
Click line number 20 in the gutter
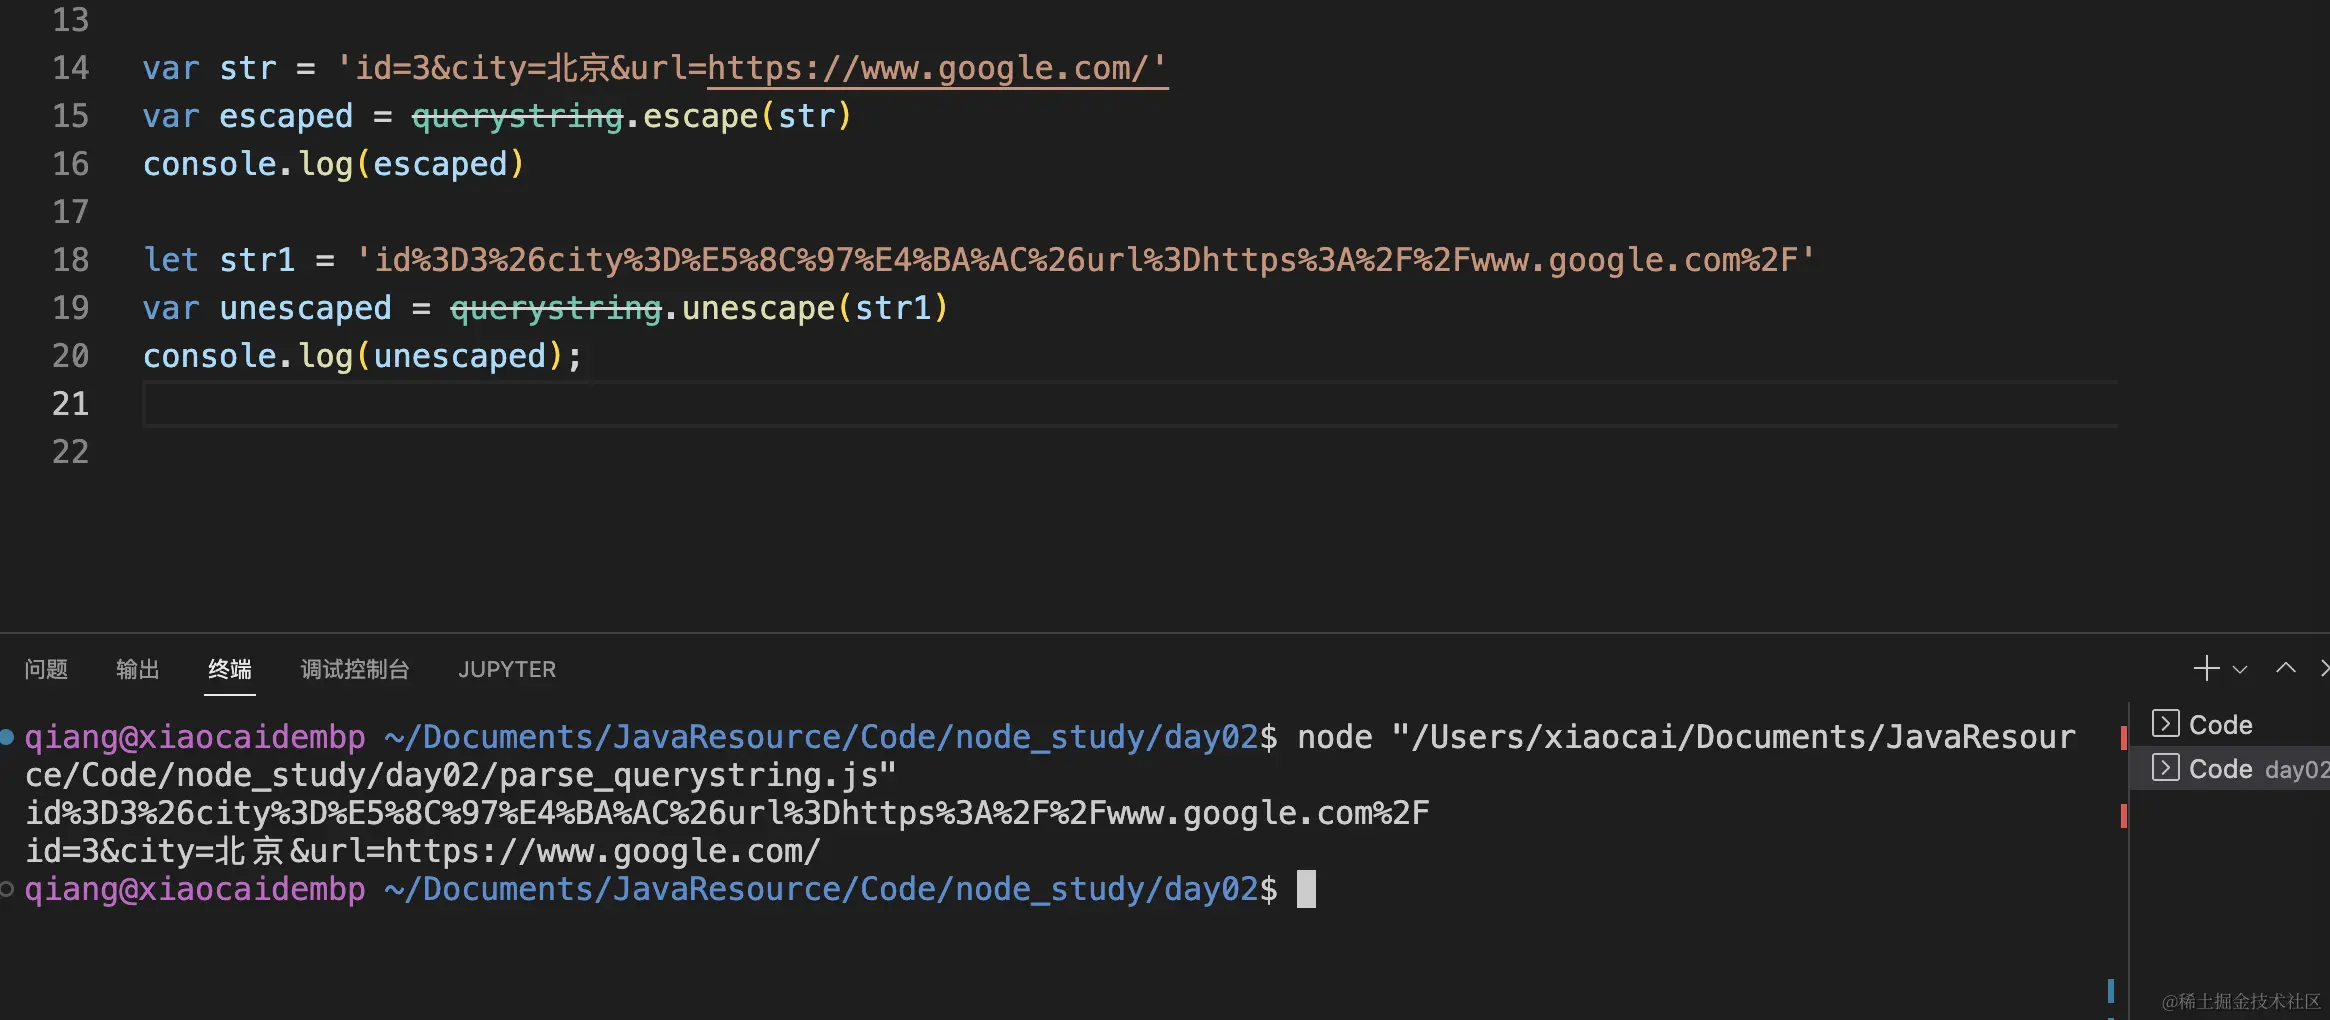point(70,356)
